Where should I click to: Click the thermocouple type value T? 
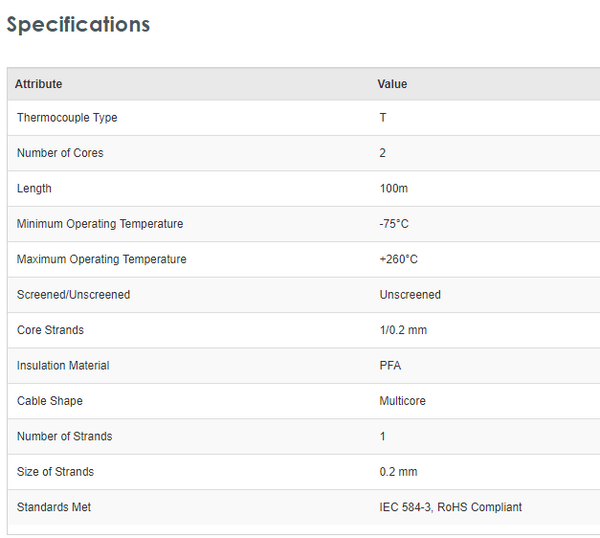click(383, 118)
